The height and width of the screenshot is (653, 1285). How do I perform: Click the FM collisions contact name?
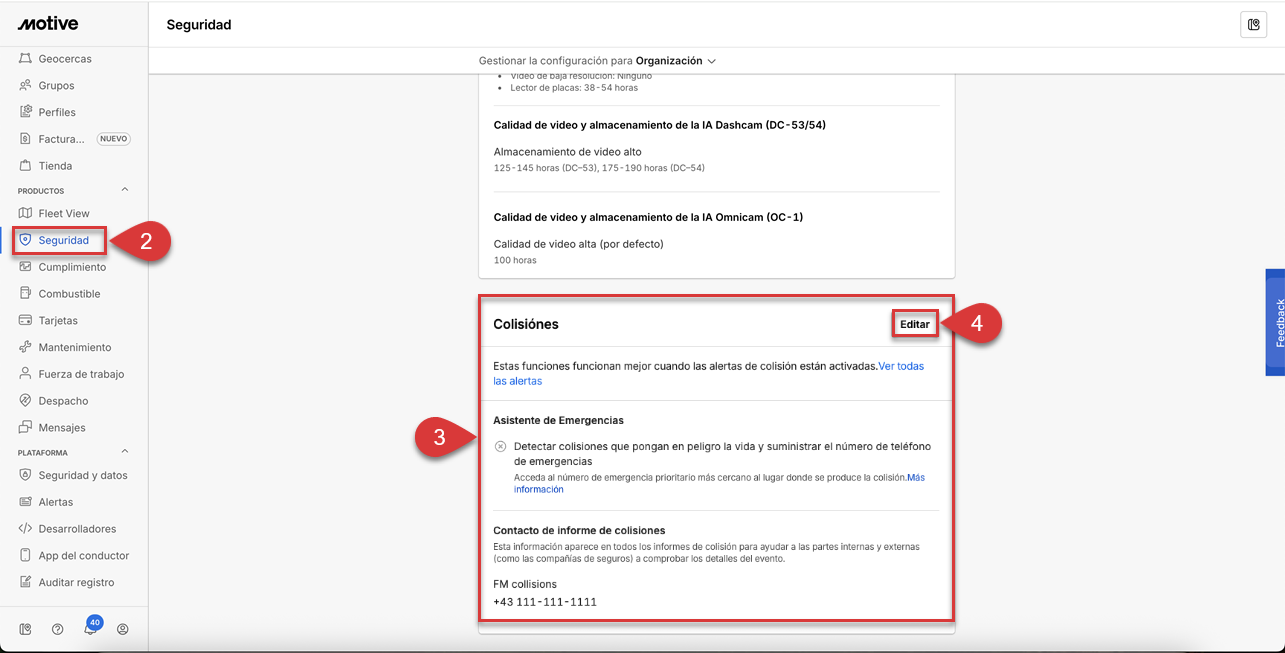click(525, 584)
